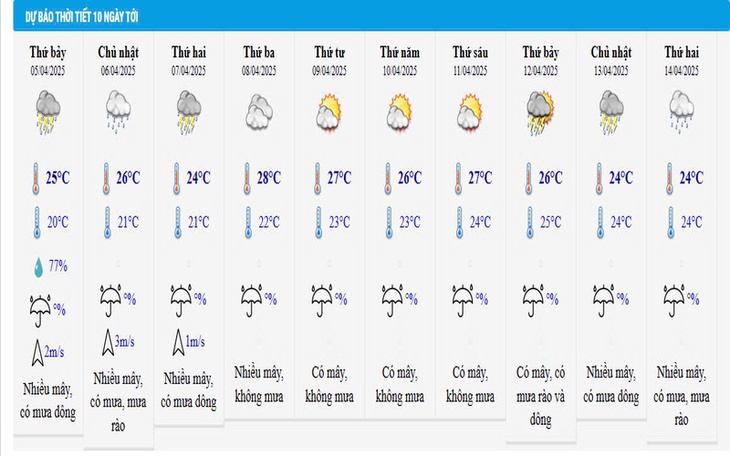Click the umbrella icon in the 12/04/2025 column

coord(534,300)
